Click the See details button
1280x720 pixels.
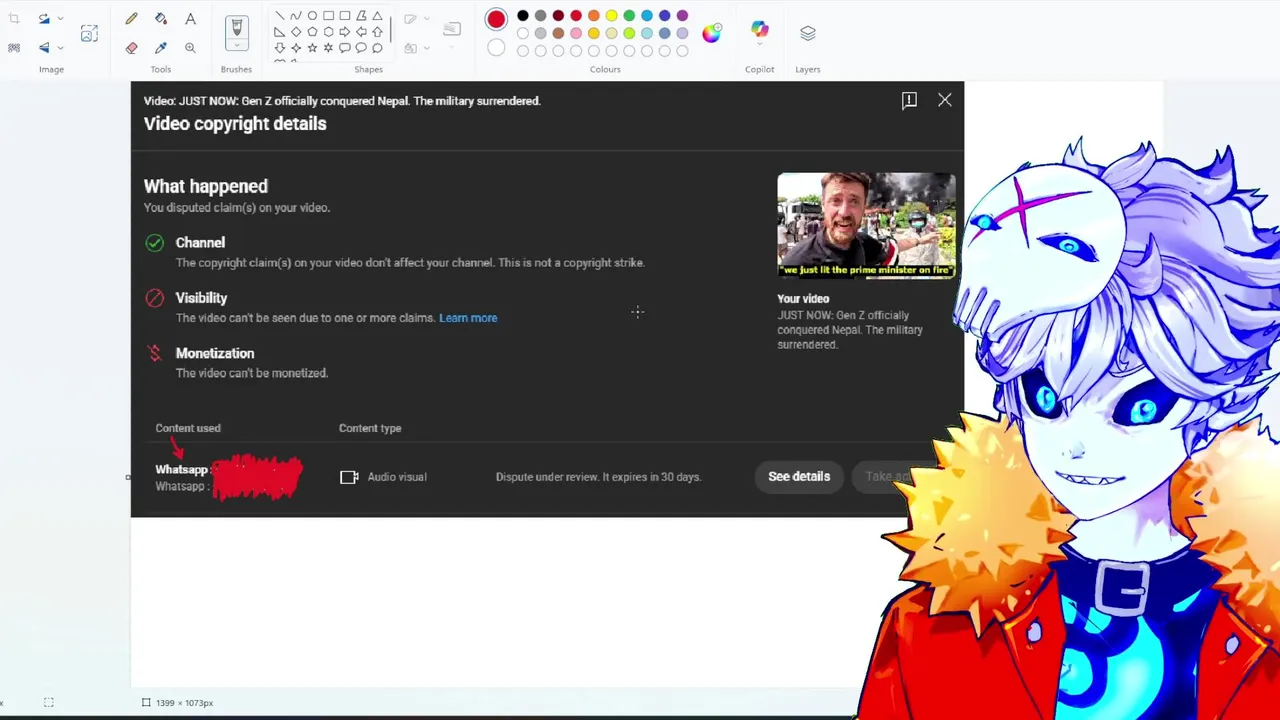click(x=799, y=476)
